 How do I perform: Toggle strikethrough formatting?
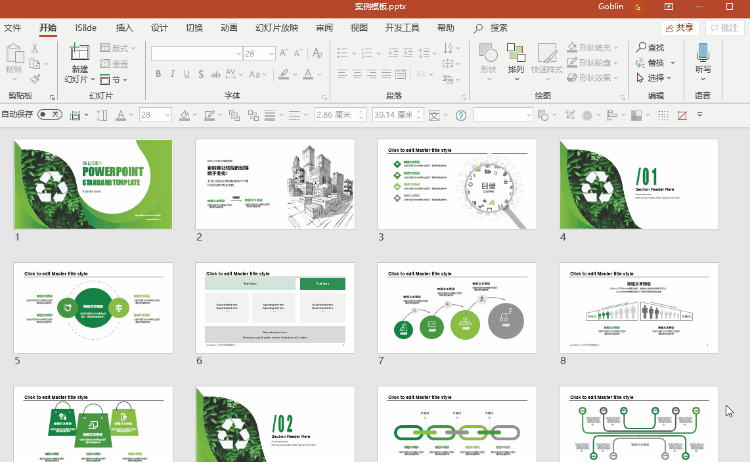tap(216, 74)
